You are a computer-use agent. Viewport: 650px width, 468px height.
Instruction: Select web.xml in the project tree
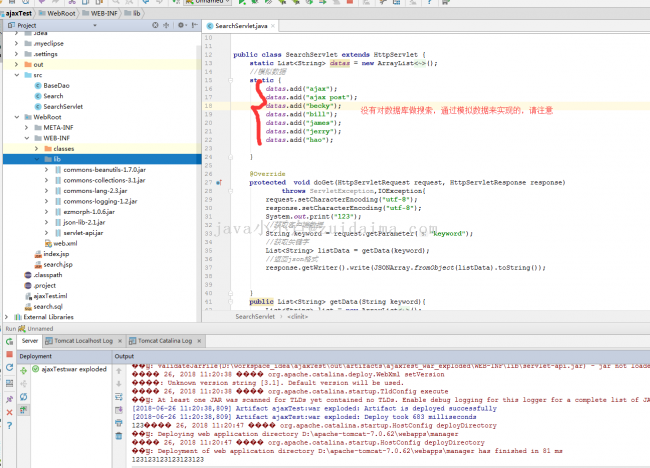(x=61, y=243)
